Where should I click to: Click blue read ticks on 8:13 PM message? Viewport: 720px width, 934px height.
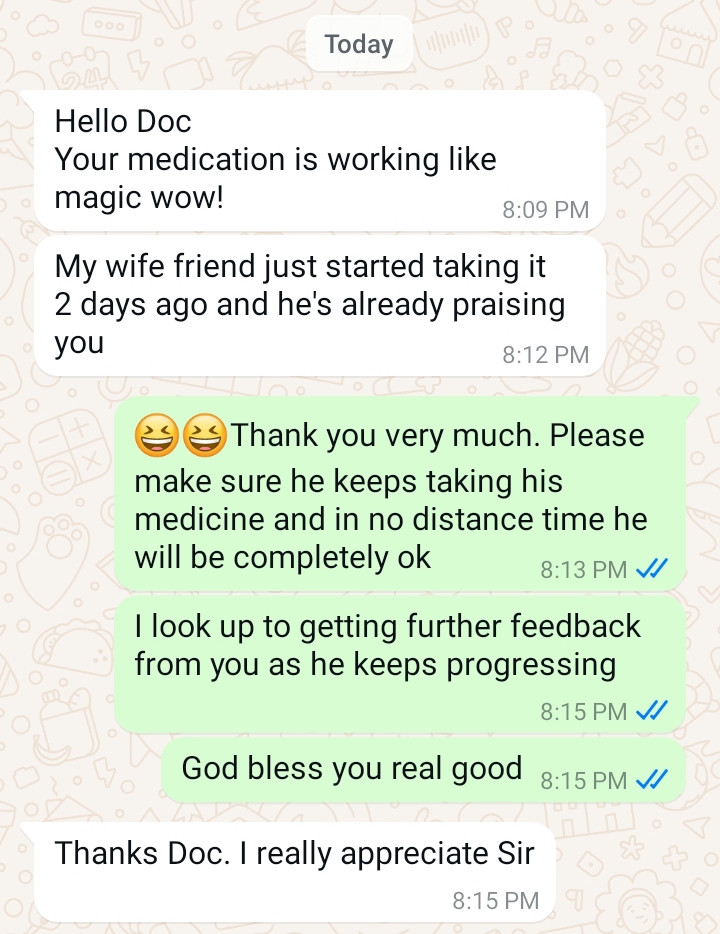tap(652, 569)
